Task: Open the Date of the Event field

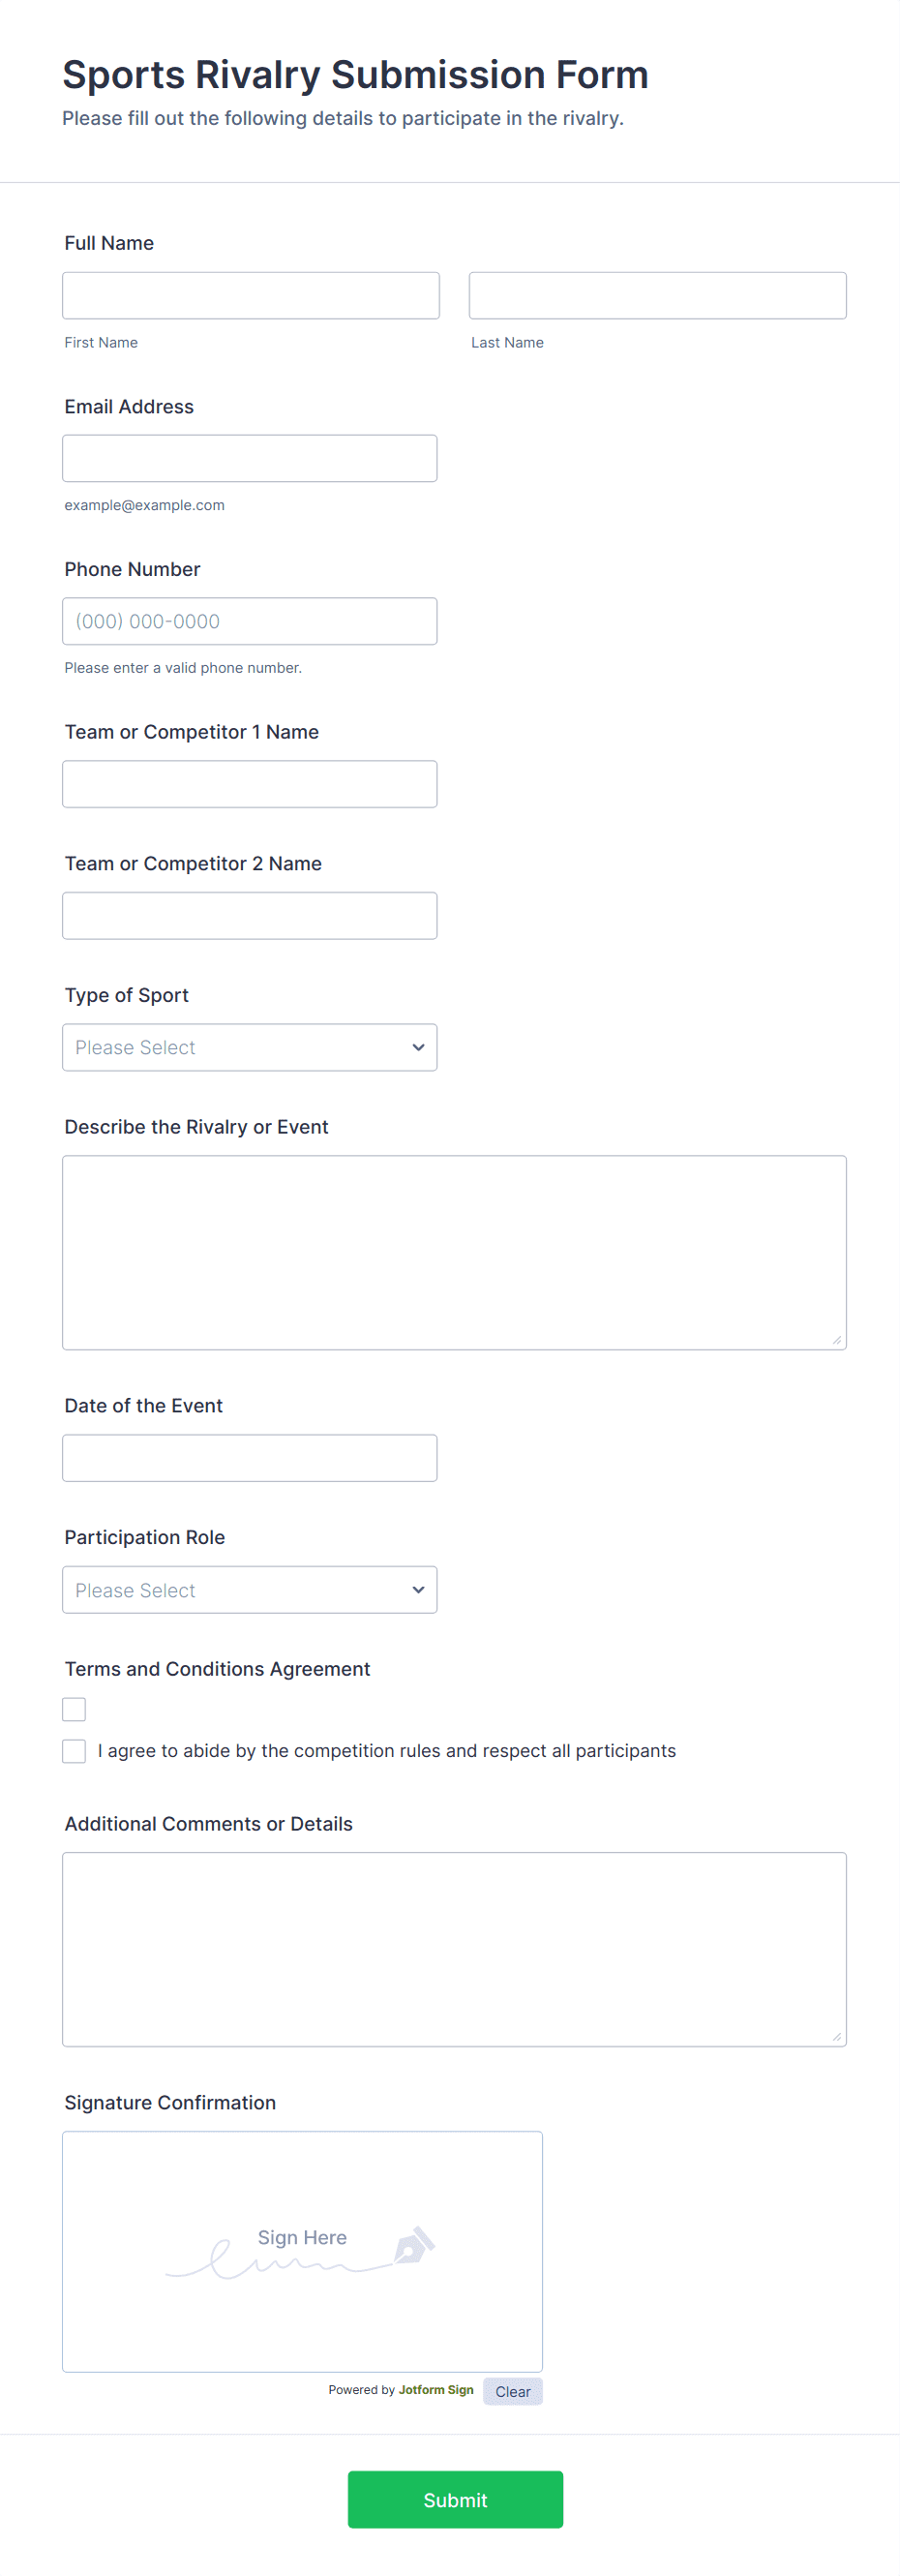Action: [249, 1458]
